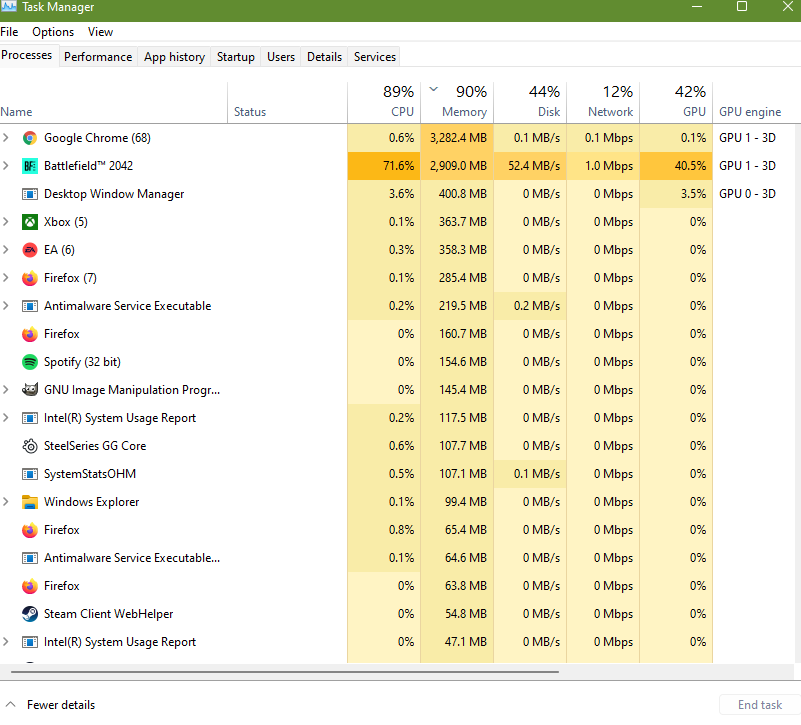
Task: Expand the Firefox (7) process group
Action: click(x=6, y=277)
